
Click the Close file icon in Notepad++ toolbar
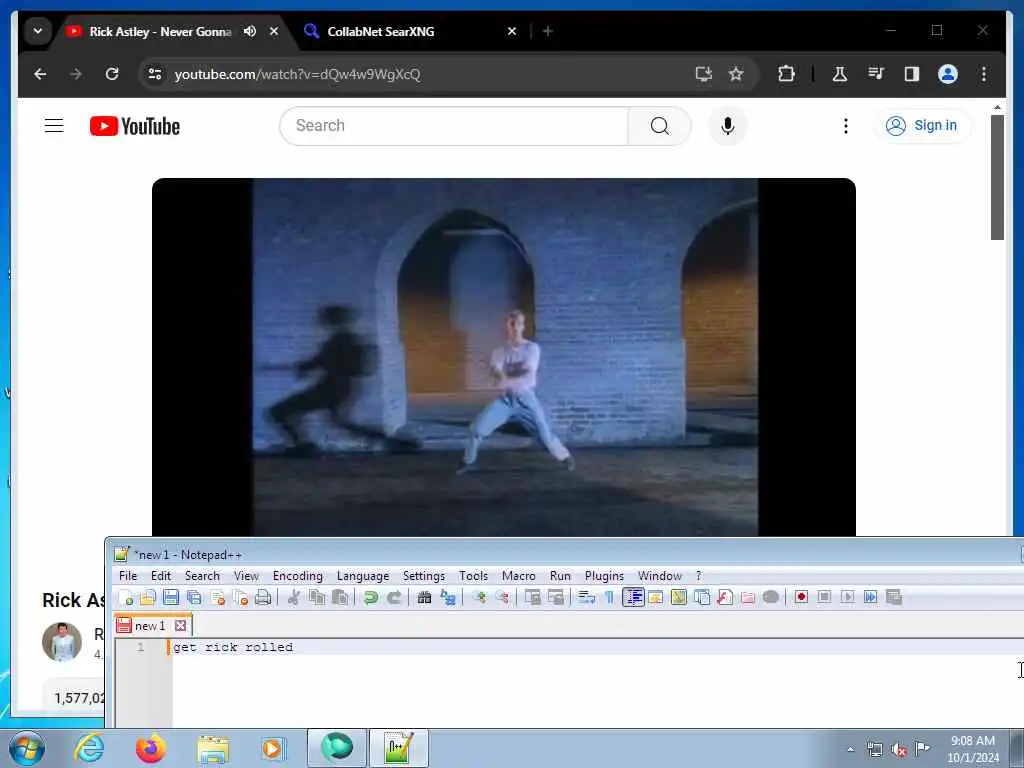pyautogui.click(x=217, y=597)
